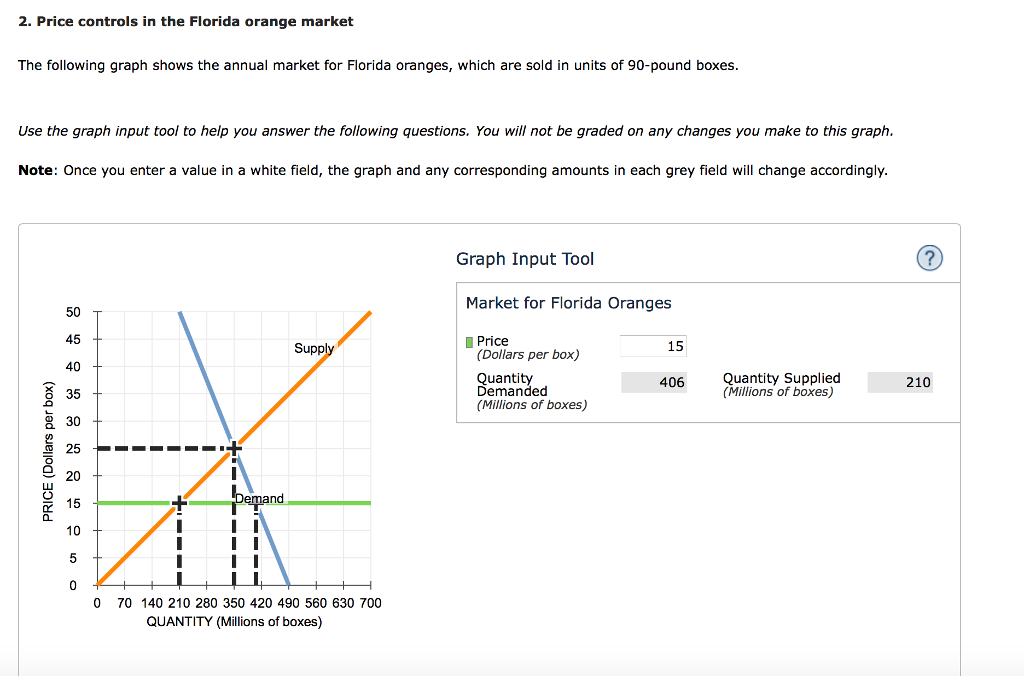Click the Supply label on the graph
This screenshot has height=676, width=1024.
pos(314,348)
